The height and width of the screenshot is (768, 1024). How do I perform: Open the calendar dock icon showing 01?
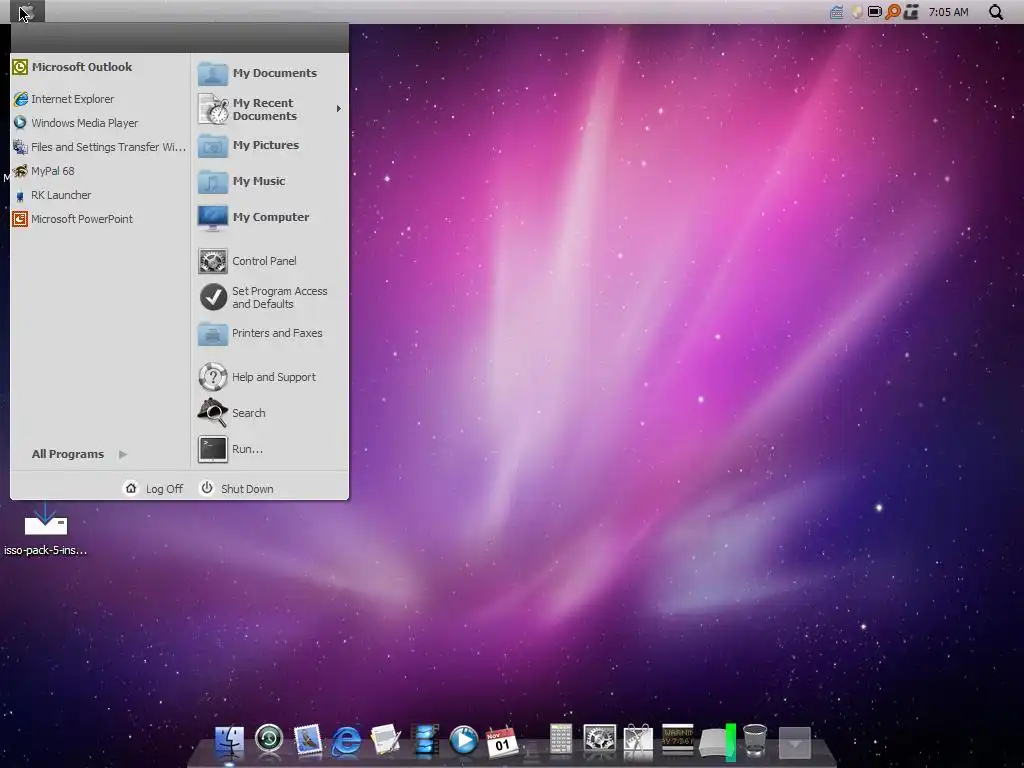(x=502, y=742)
